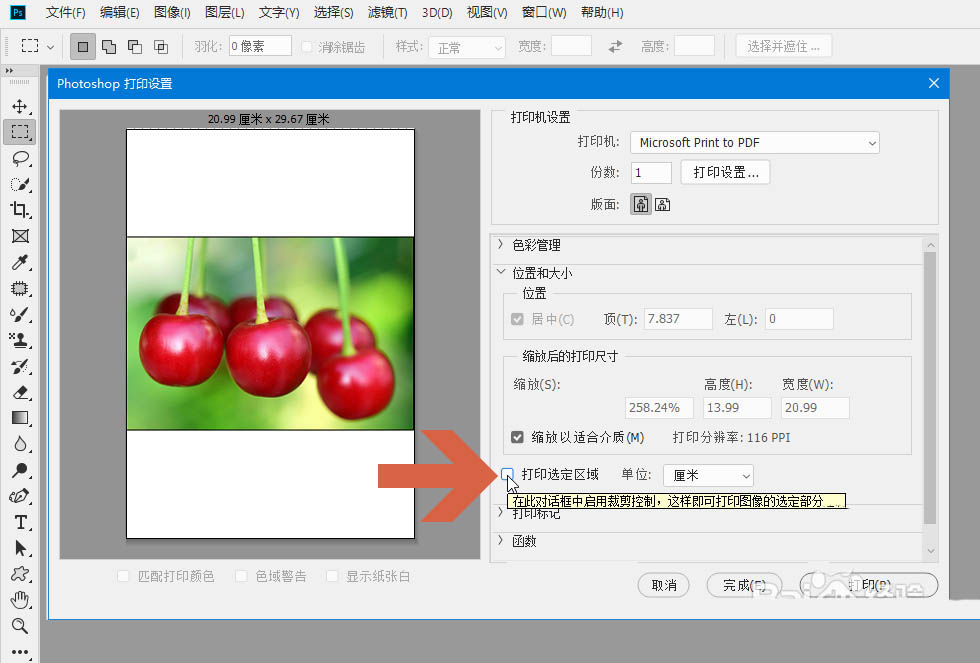Choose portrait page orientation
The image size is (980, 663).
pyautogui.click(x=641, y=204)
